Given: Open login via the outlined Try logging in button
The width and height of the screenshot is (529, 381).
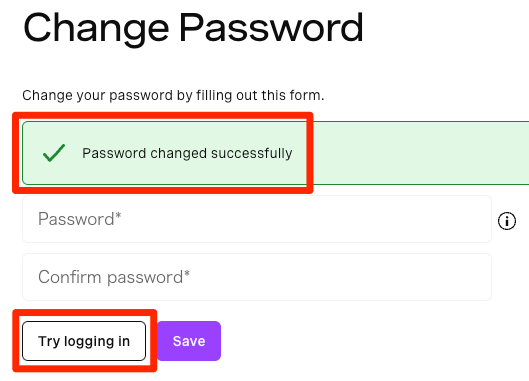Looking at the screenshot, I should pos(84,341).
